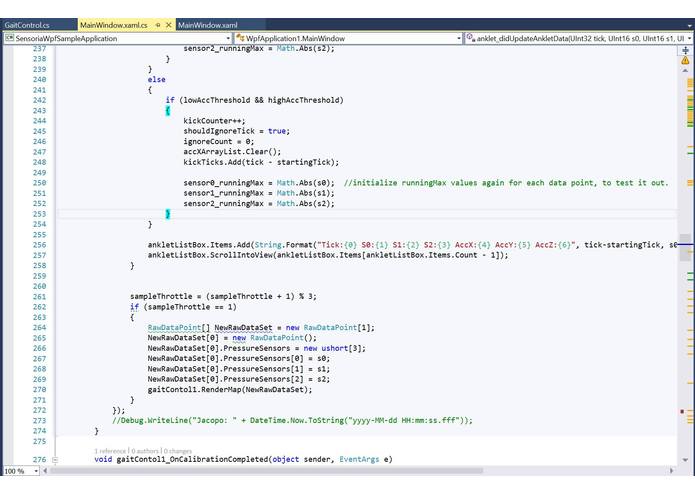Open the 100 % zoom dropdown
Viewport: 695px width, 494px height.
36,471
